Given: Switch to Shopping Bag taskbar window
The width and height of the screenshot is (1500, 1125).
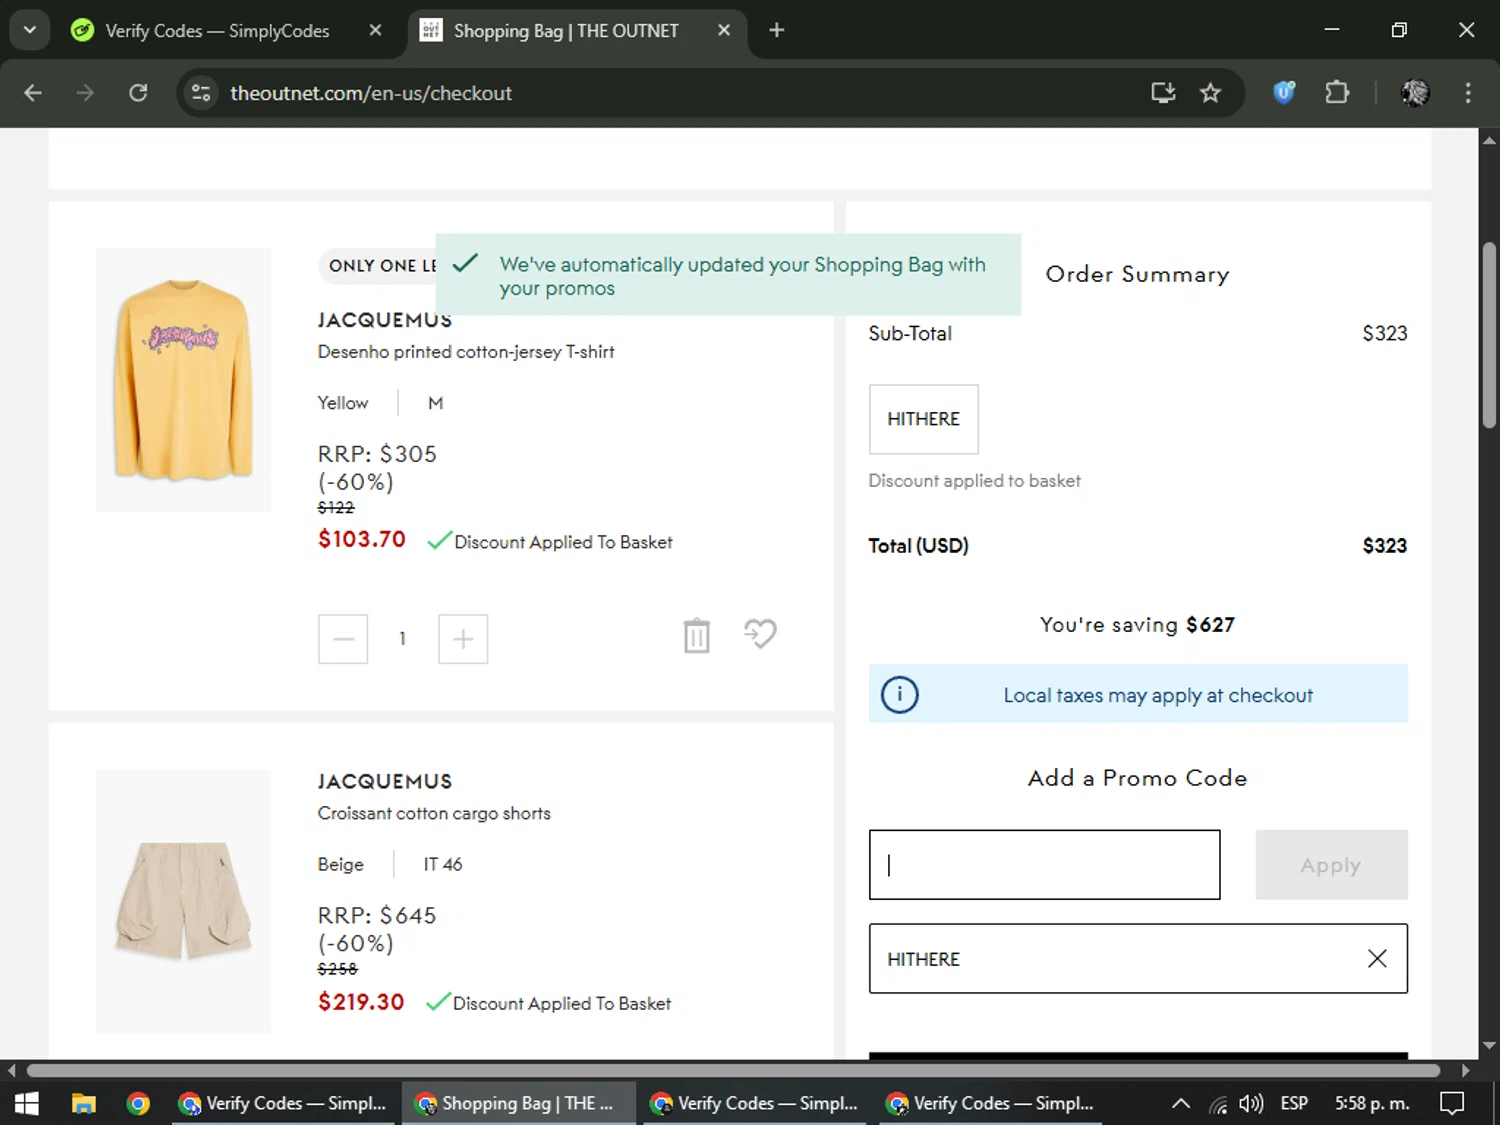Looking at the screenshot, I should (x=519, y=1103).
